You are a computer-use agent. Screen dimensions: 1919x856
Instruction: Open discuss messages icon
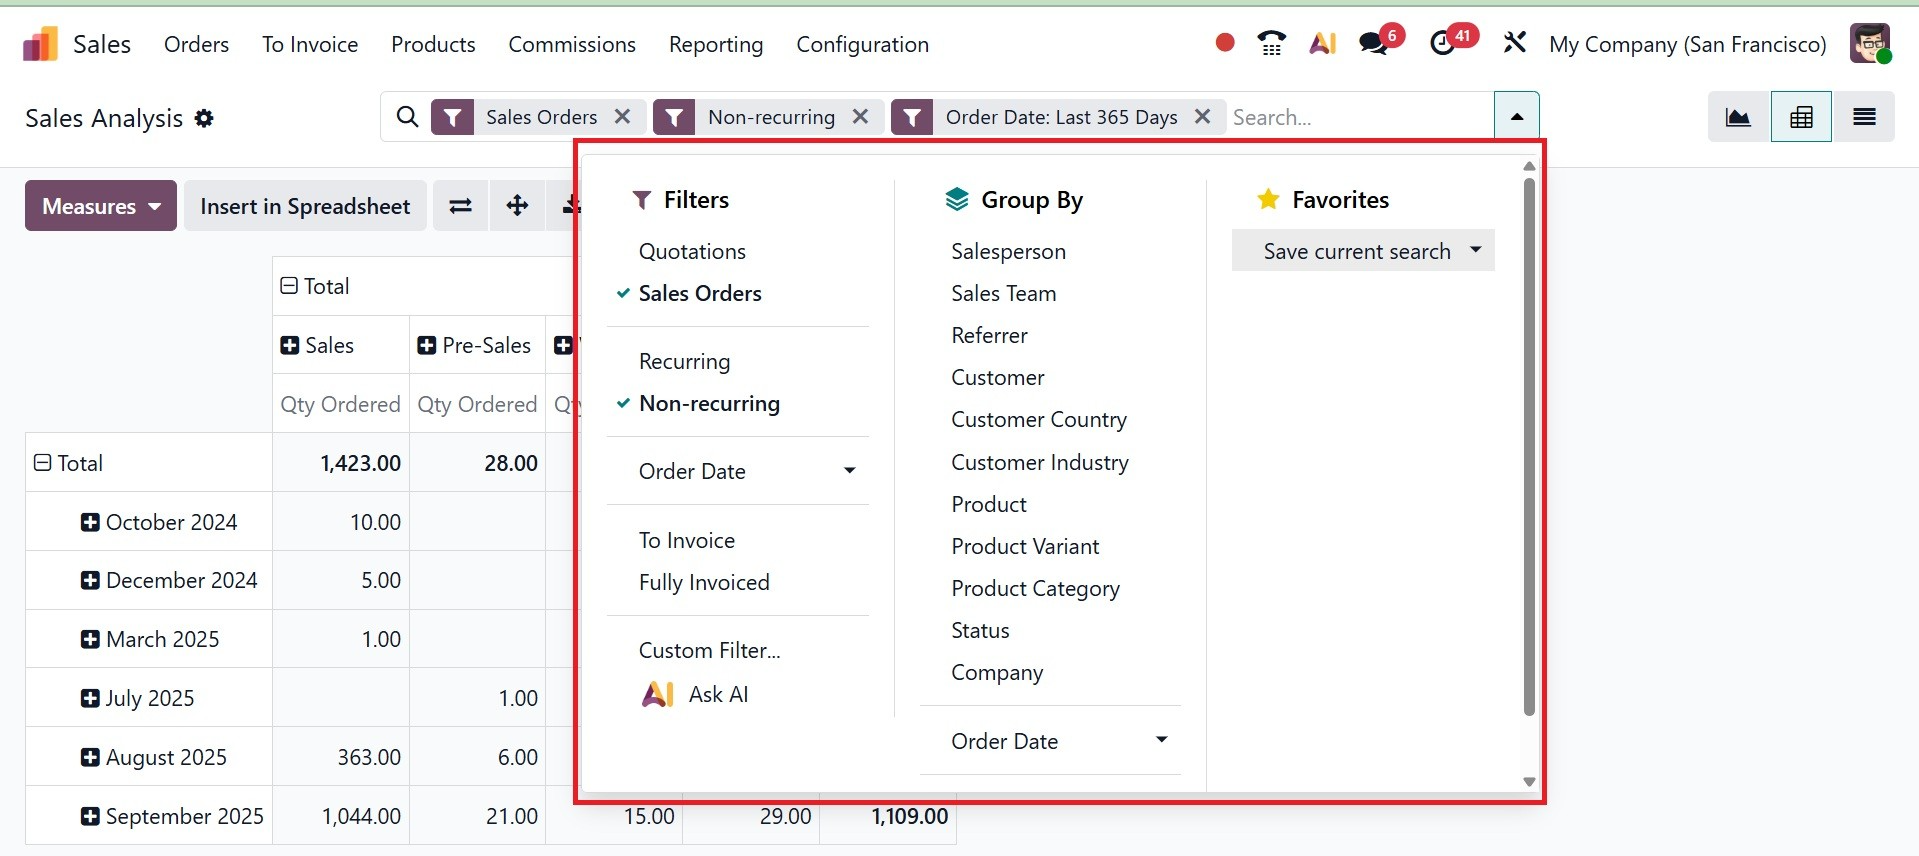[x=1374, y=43]
